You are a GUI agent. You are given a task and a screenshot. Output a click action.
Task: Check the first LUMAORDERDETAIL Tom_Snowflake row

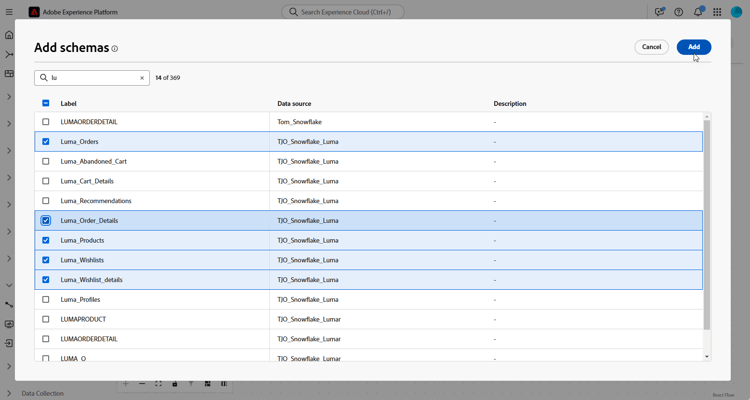click(x=45, y=122)
